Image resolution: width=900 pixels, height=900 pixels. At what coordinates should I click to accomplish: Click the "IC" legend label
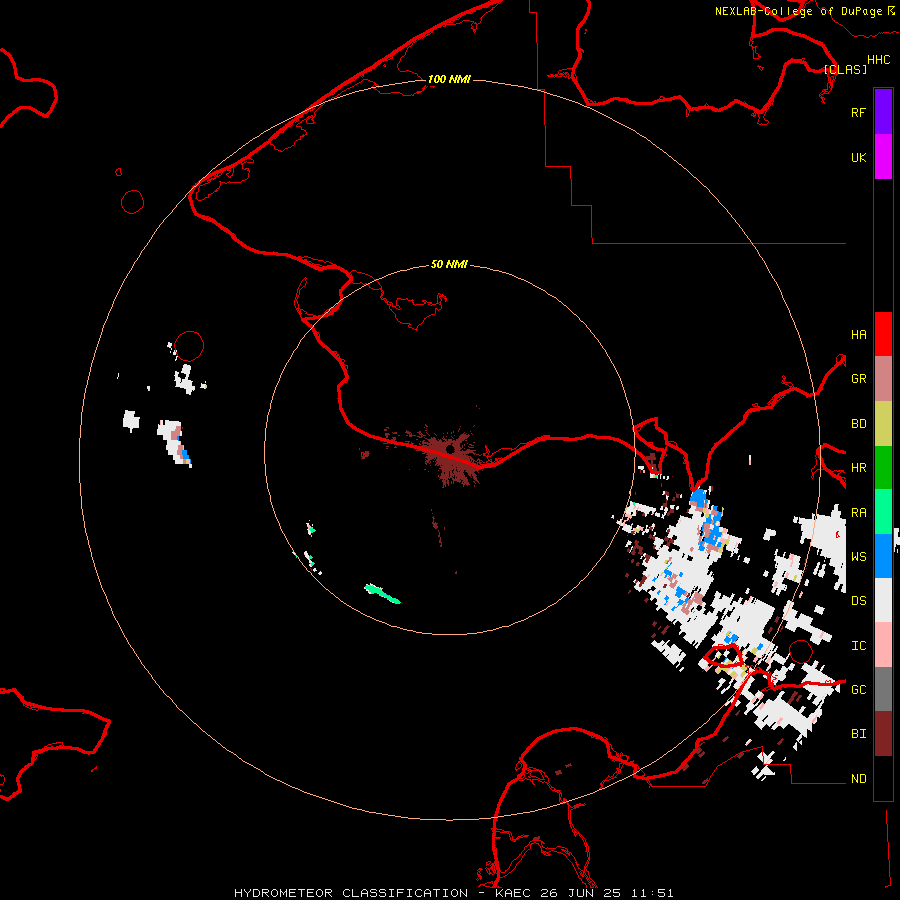point(858,646)
